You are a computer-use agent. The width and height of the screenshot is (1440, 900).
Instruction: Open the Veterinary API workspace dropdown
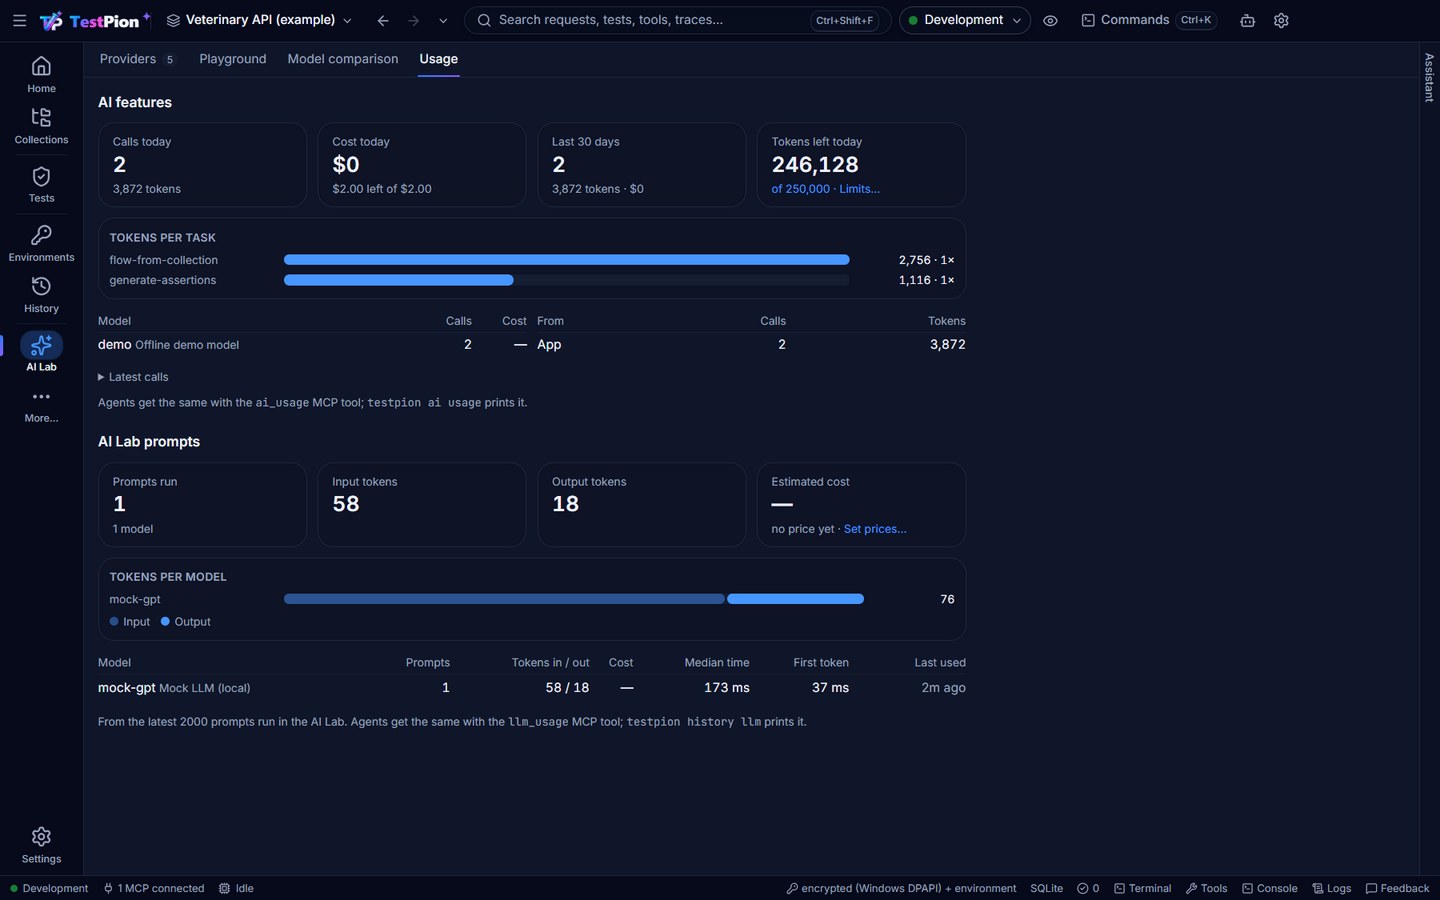coord(259,20)
